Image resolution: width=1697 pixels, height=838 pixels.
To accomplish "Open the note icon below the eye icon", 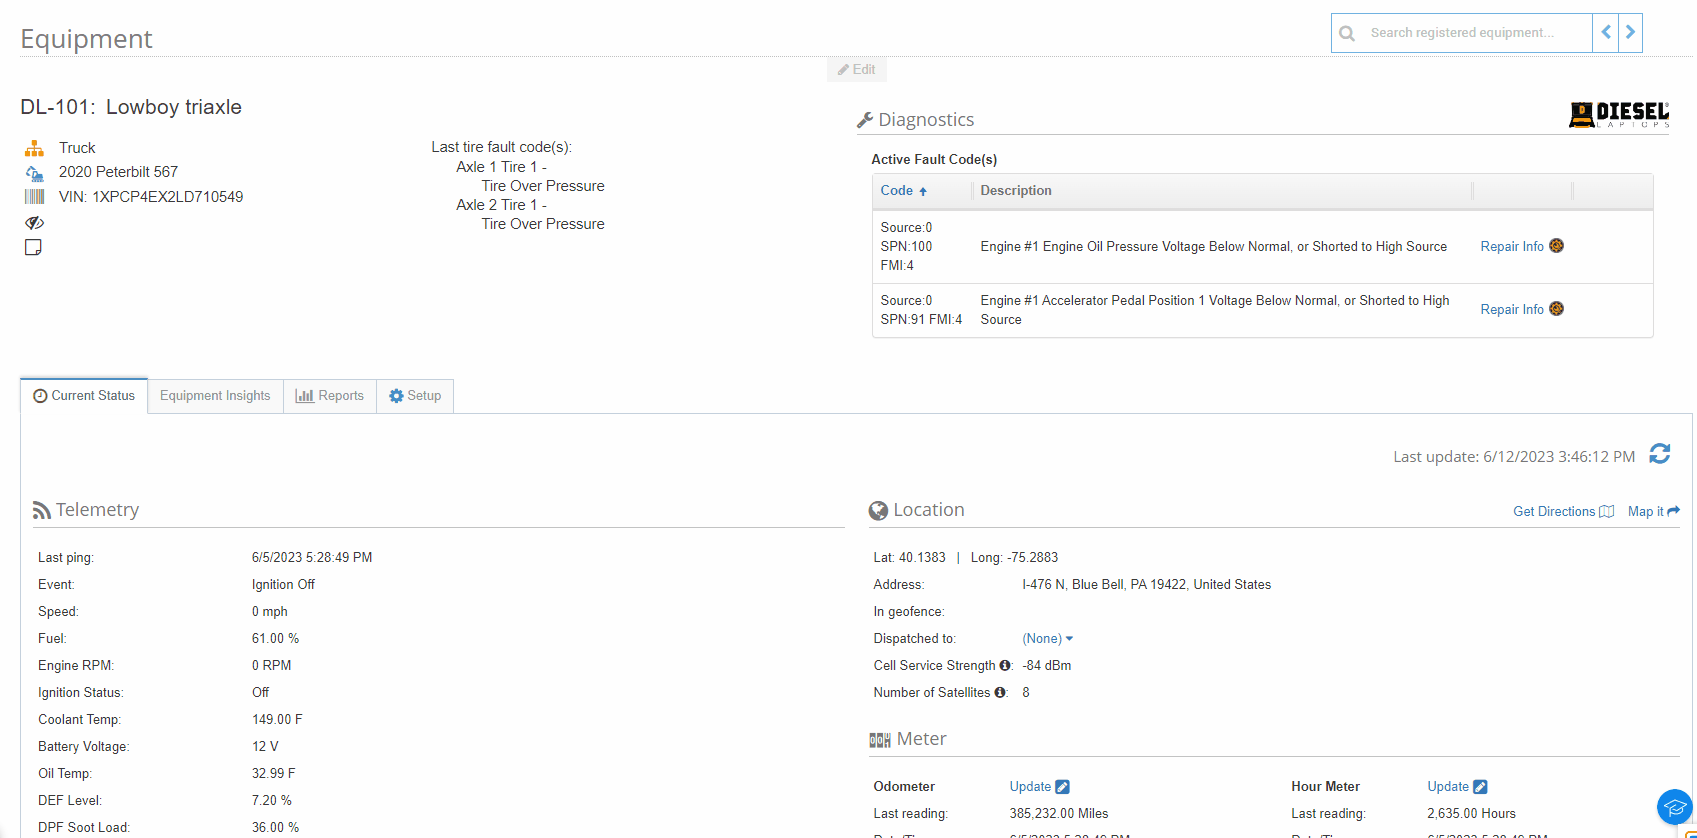I will 33,247.
